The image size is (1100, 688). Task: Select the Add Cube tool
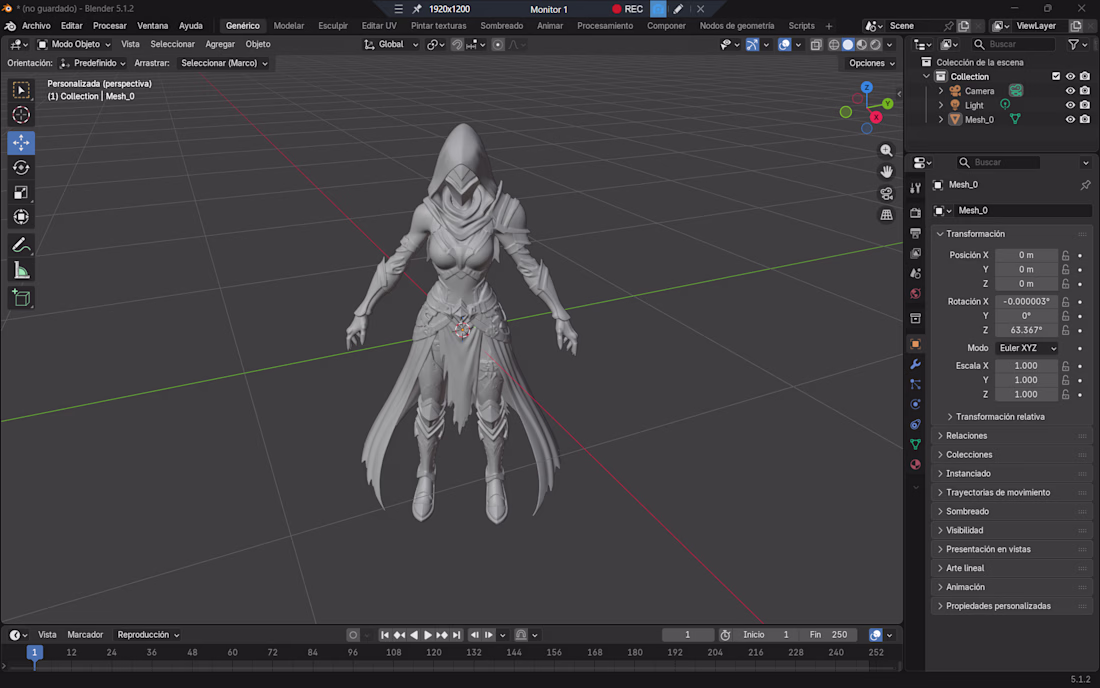click(x=21, y=298)
